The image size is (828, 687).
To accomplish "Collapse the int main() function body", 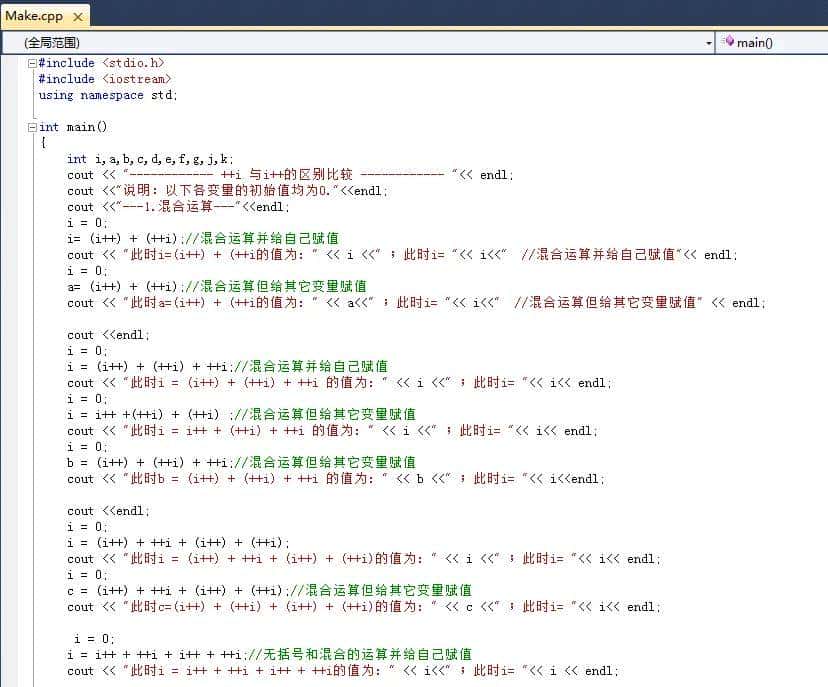I will [x=30, y=126].
